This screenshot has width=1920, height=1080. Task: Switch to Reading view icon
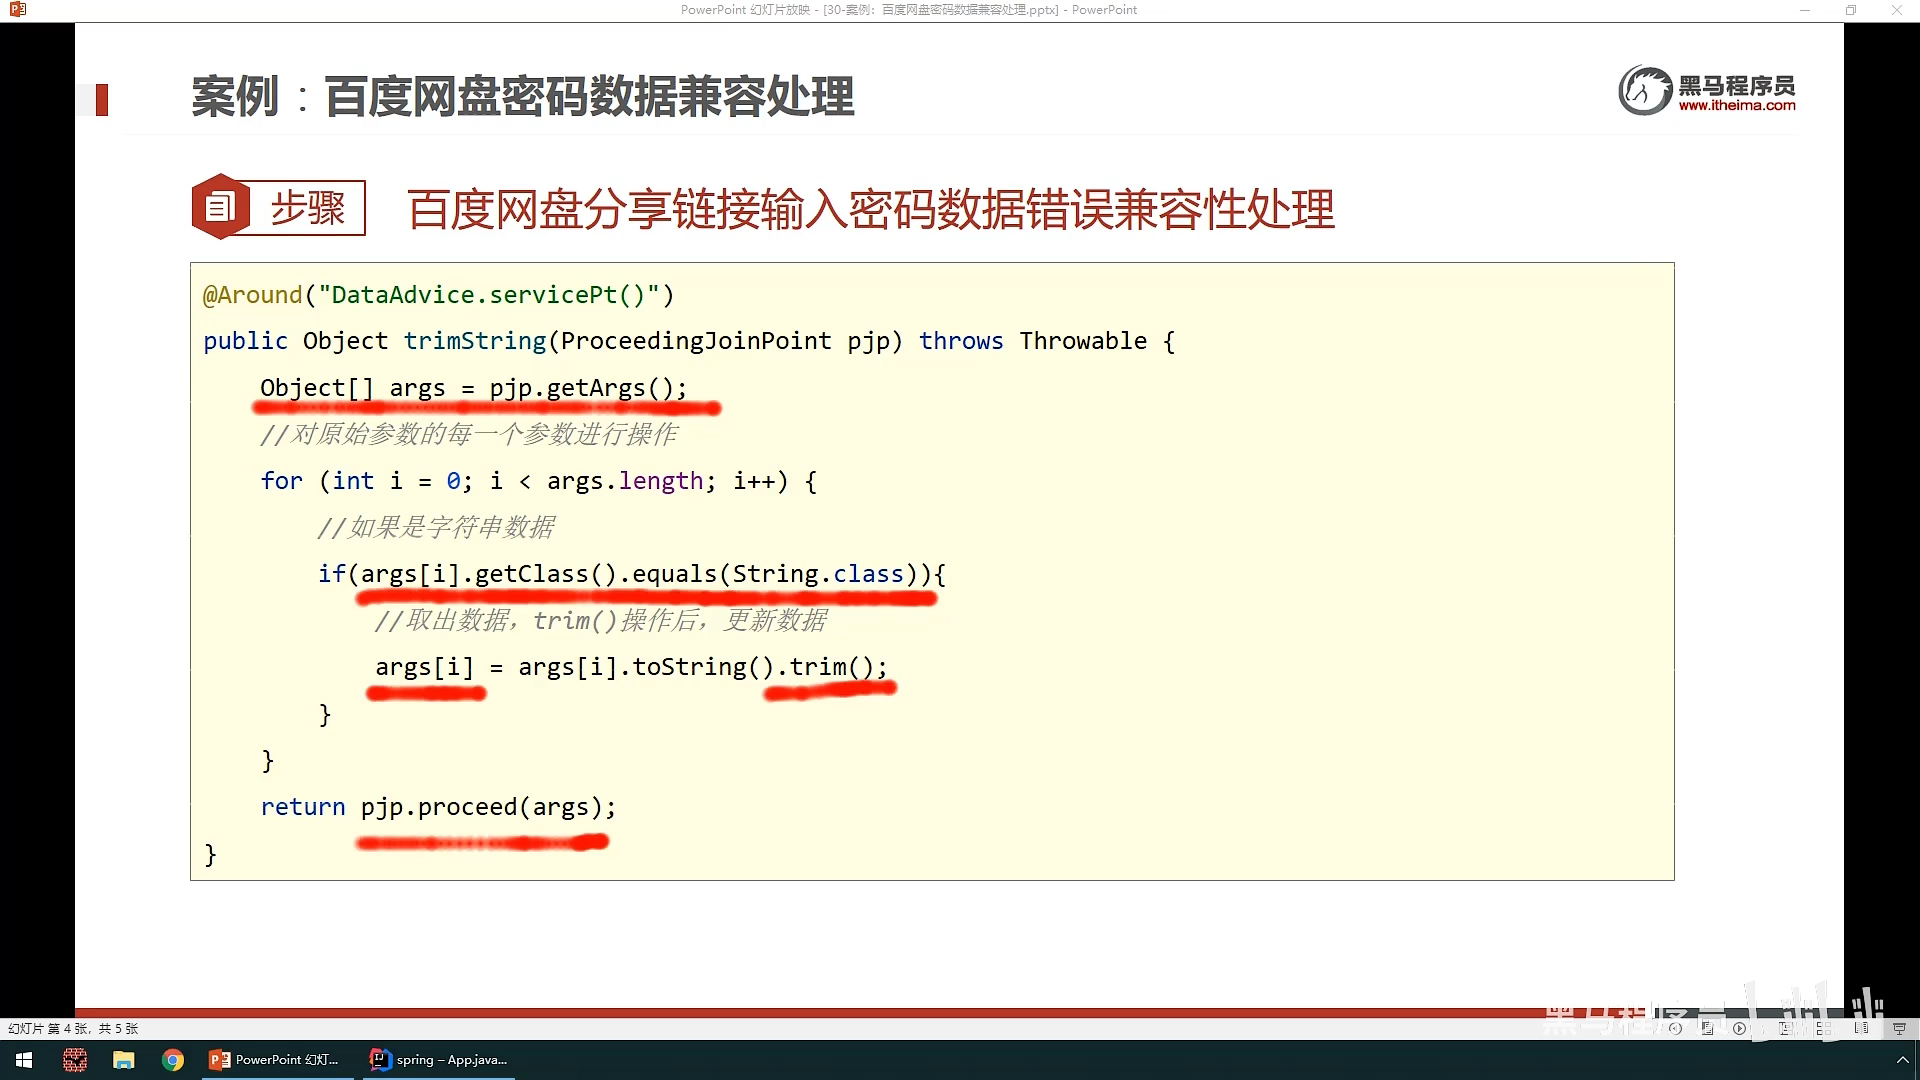pyautogui.click(x=1861, y=1028)
